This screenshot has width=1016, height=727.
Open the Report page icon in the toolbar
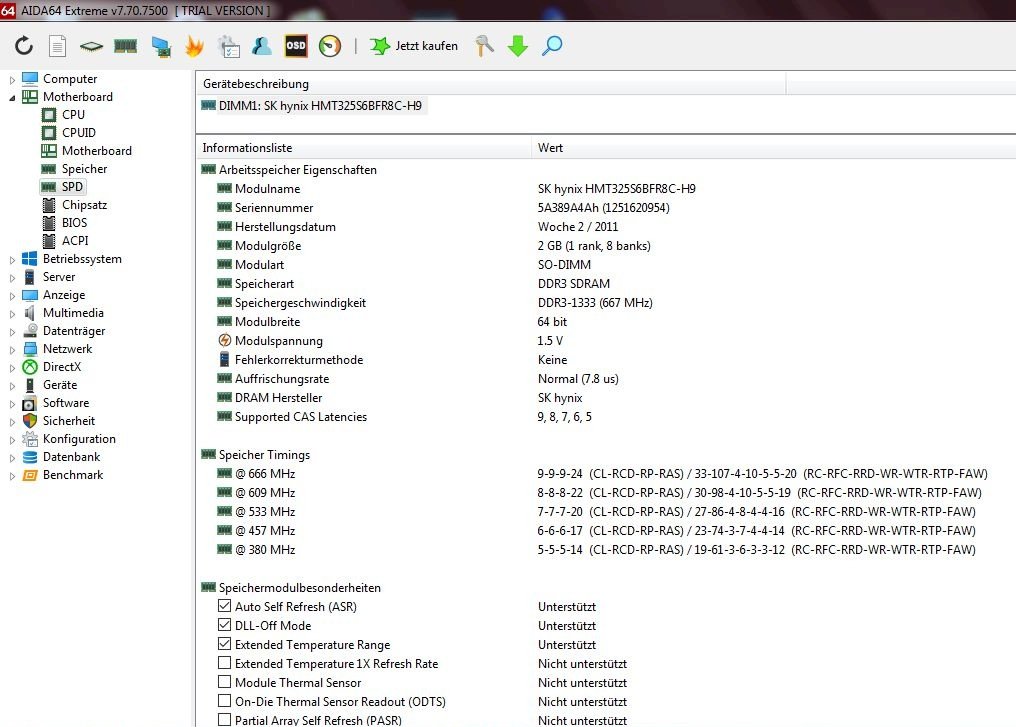click(x=58, y=46)
